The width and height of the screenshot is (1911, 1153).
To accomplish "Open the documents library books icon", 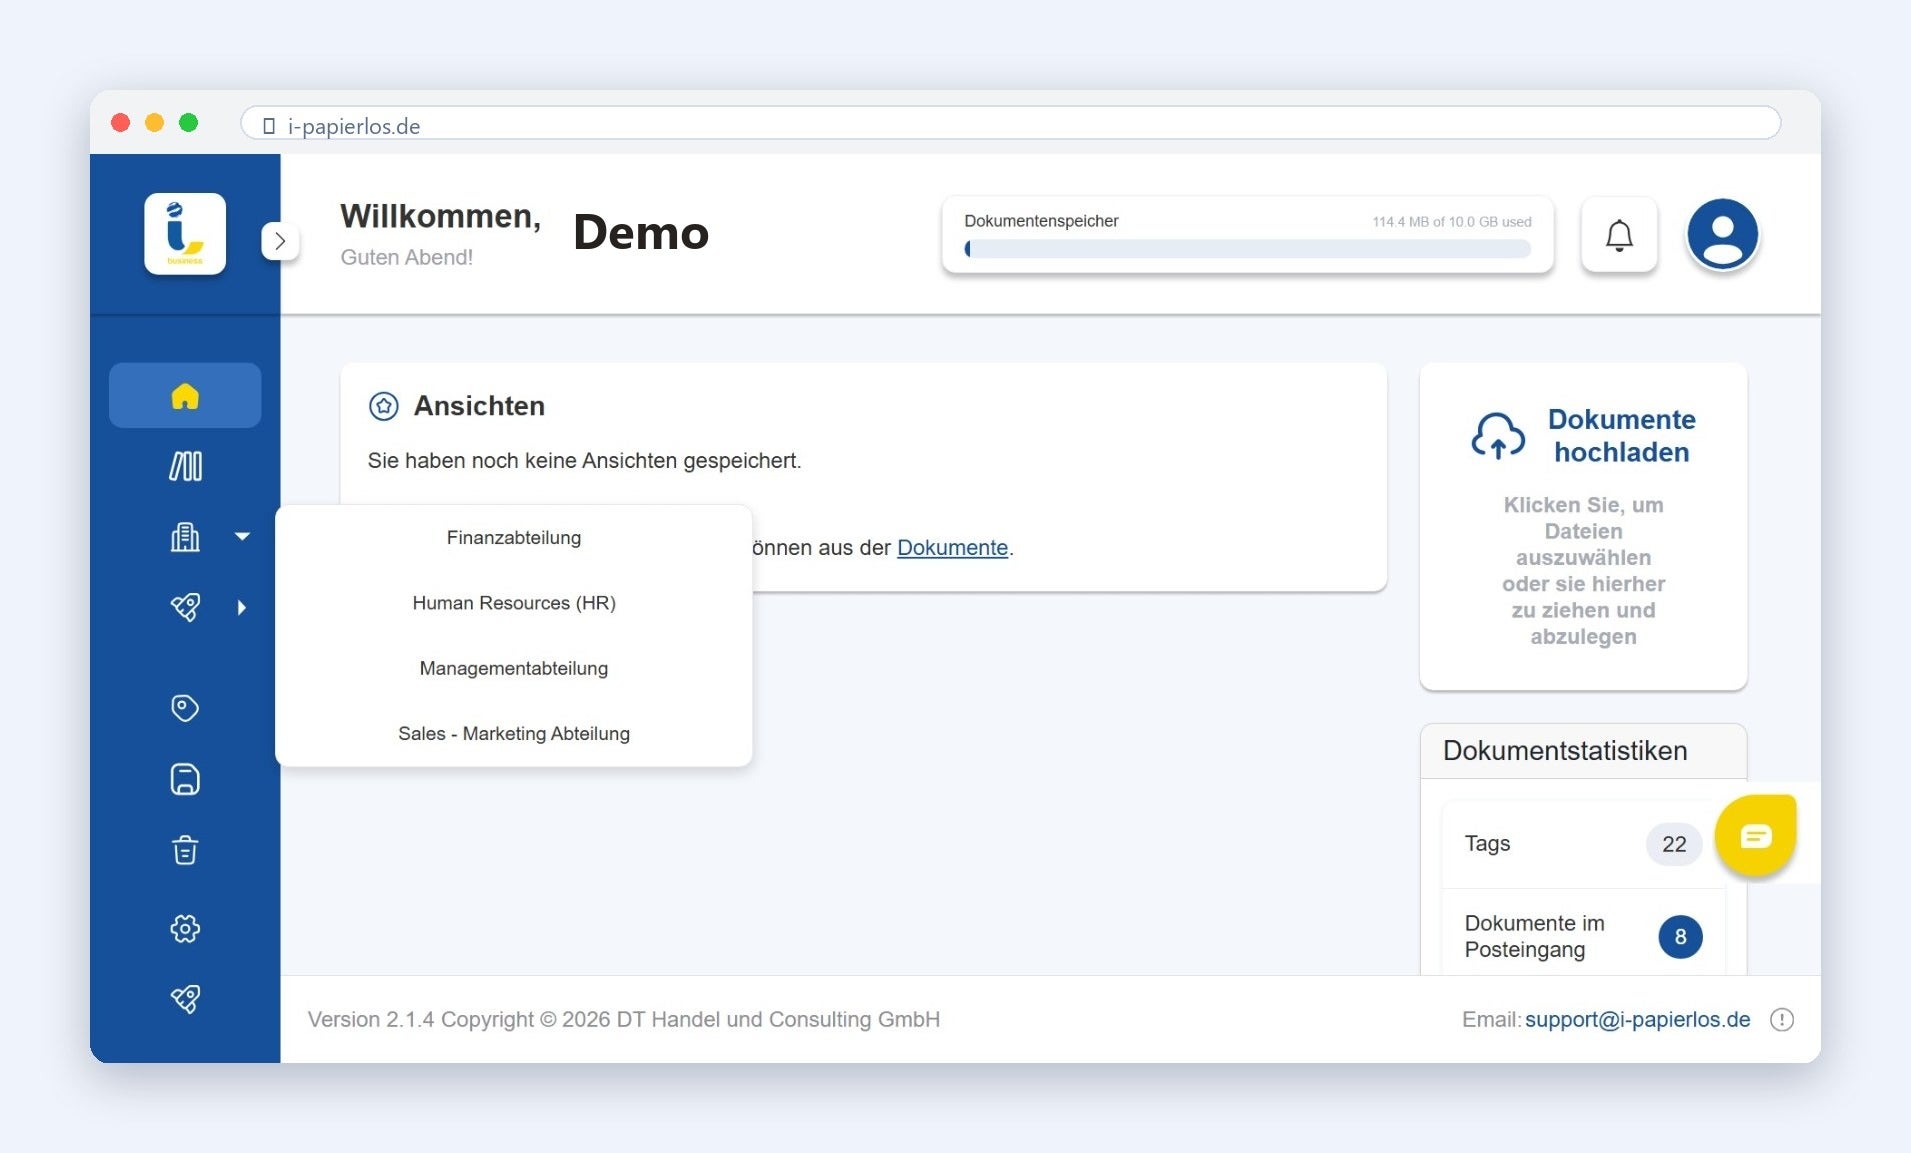I will (x=185, y=466).
